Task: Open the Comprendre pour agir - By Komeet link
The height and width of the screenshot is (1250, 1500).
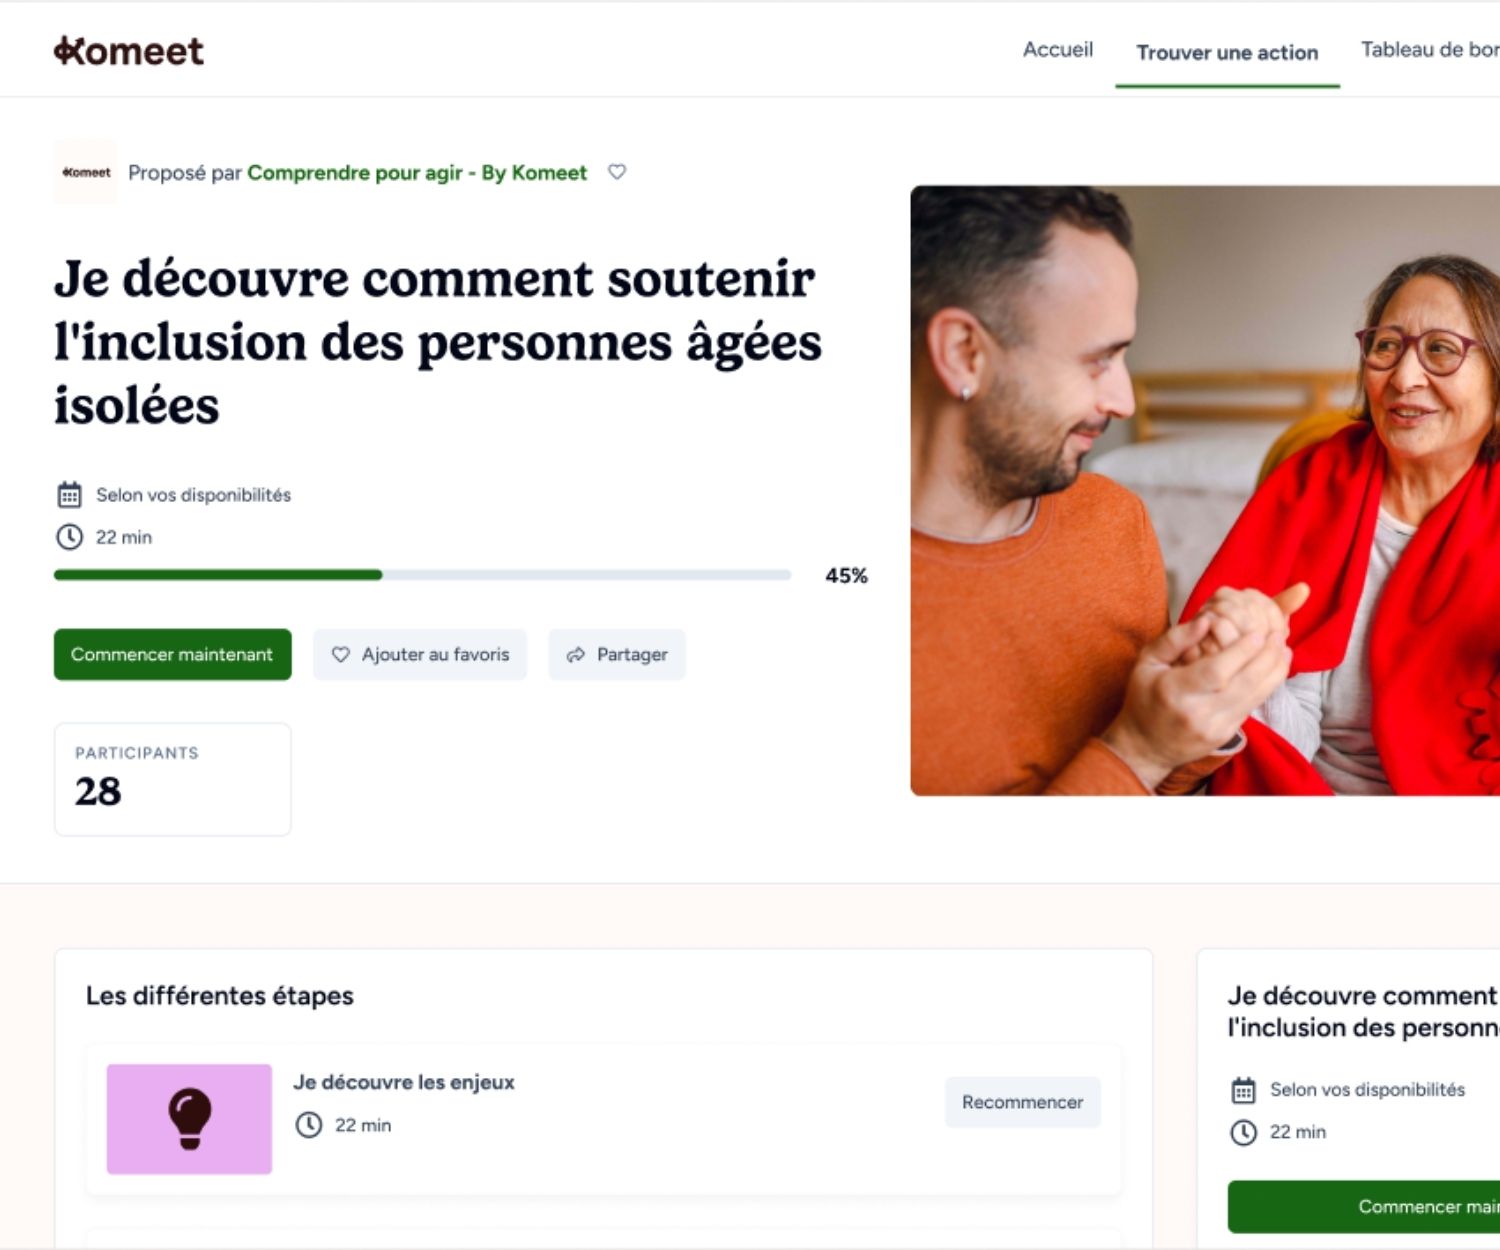Action: [417, 173]
